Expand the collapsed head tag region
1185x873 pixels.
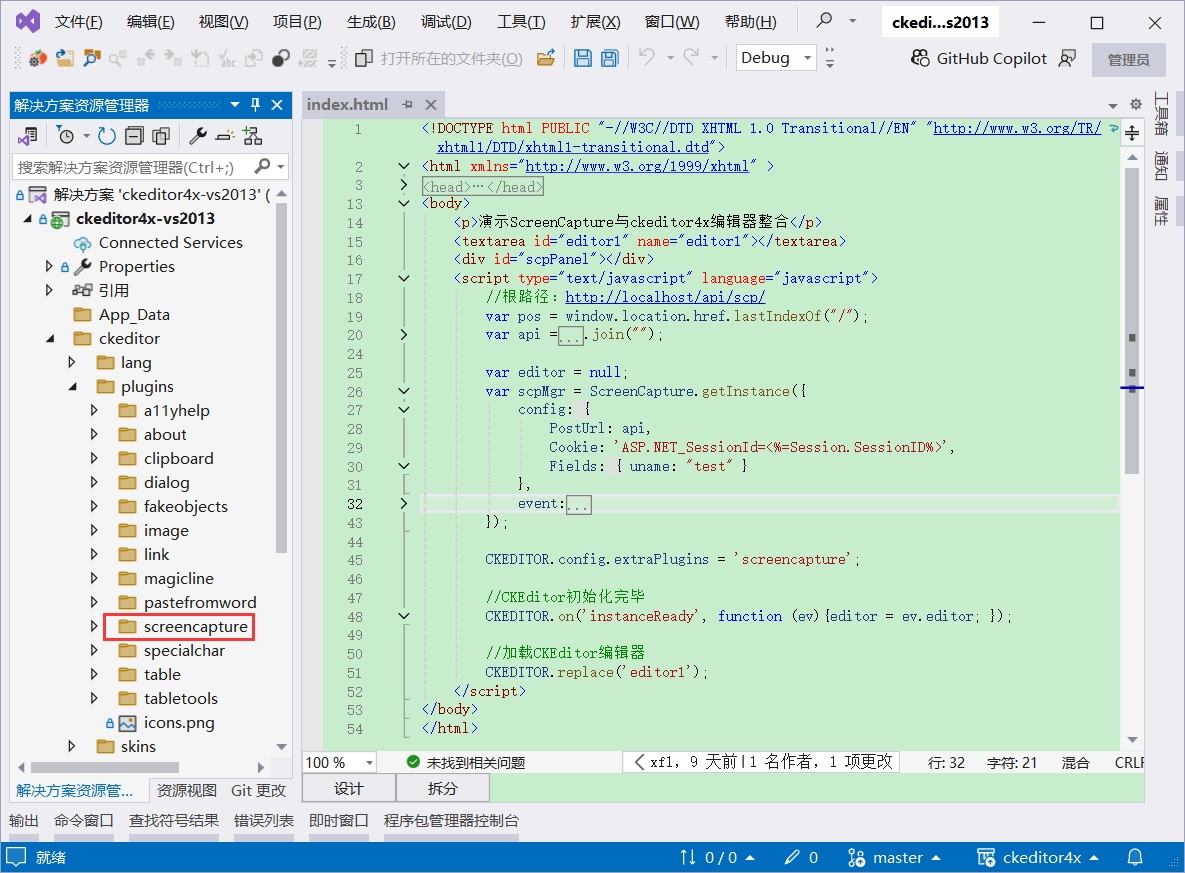click(404, 186)
